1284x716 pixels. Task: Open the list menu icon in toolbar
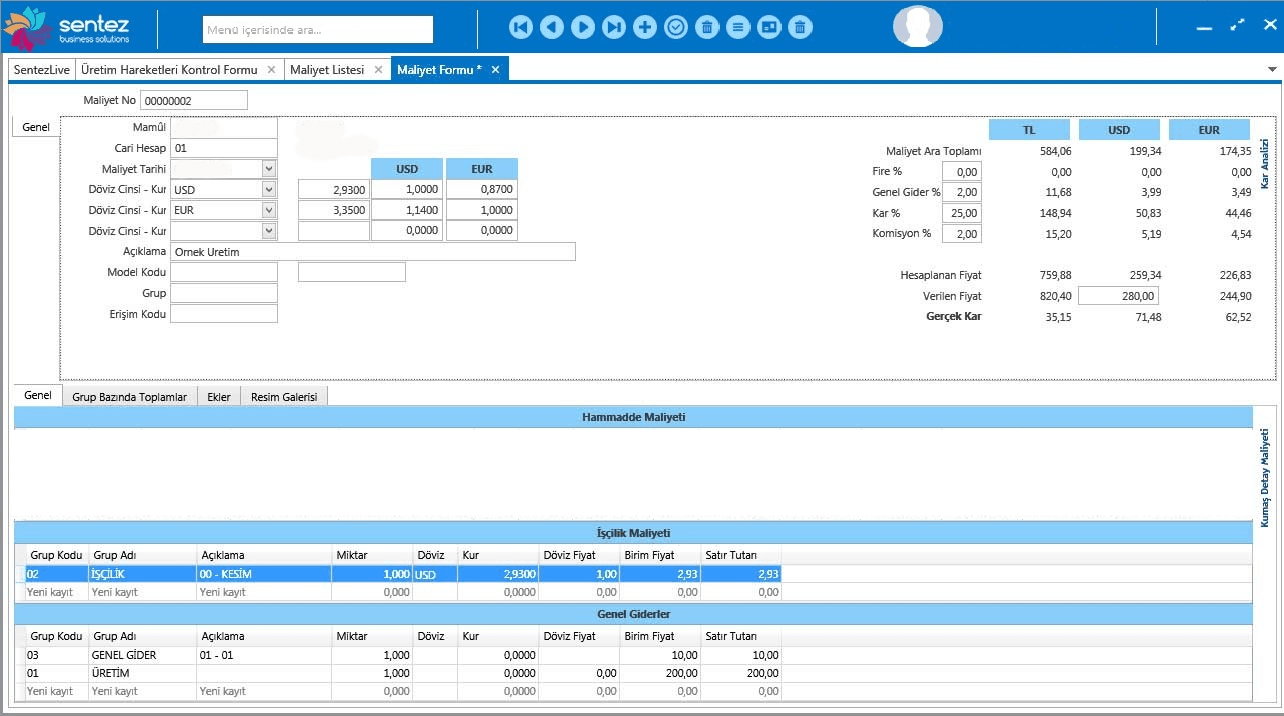738,27
